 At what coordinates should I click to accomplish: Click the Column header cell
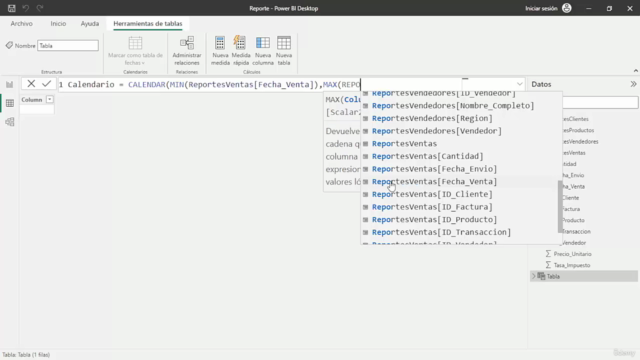point(37,100)
